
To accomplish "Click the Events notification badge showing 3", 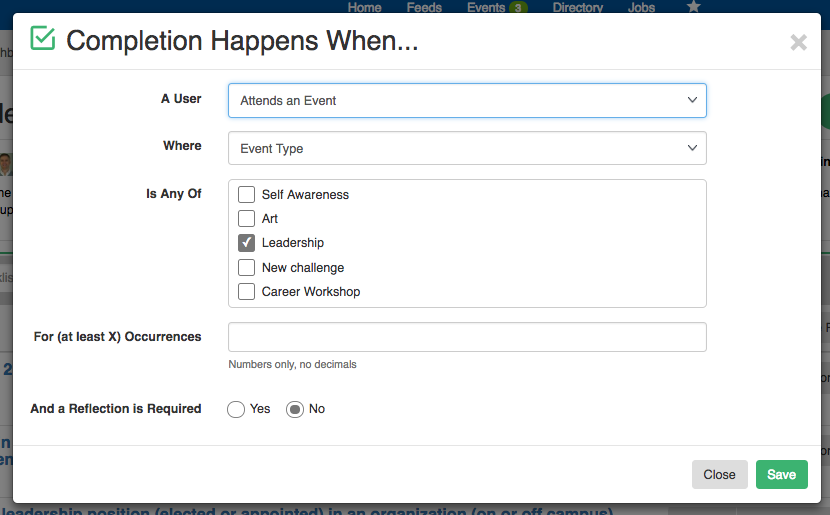I will coord(518,7).
